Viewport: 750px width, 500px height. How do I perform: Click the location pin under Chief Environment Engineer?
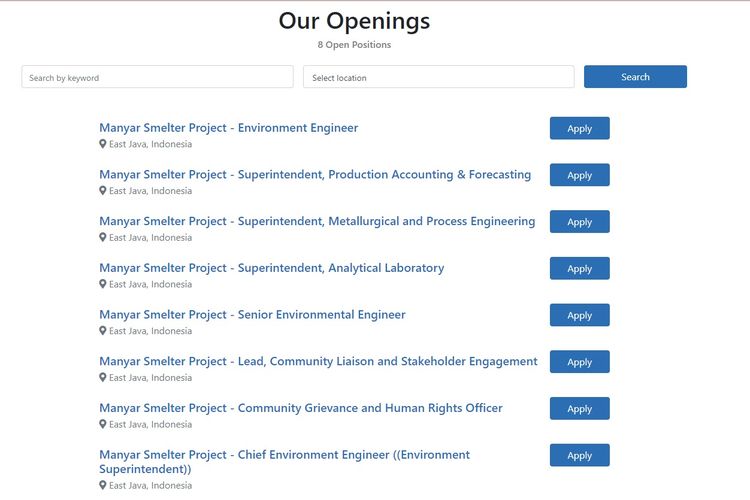(102, 485)
